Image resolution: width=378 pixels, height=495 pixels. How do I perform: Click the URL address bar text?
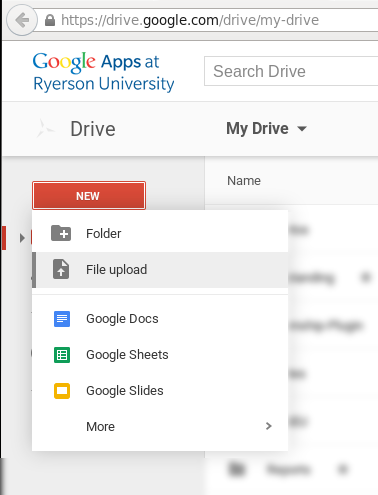pyautogui.click(x=190, y=20)
